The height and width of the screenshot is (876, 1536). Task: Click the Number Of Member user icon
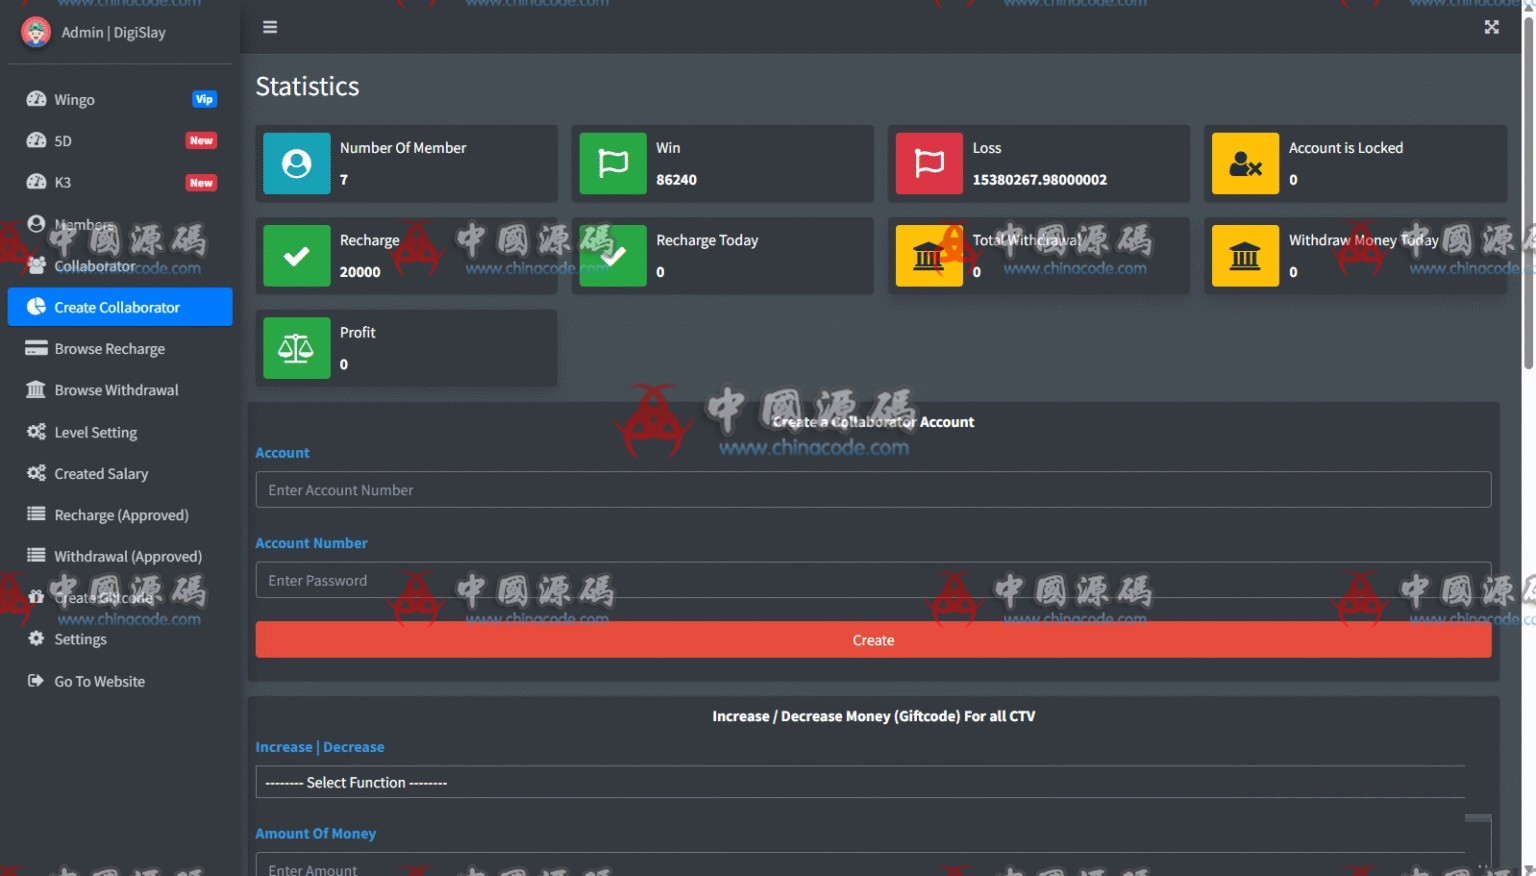click(x=296, y=163)
